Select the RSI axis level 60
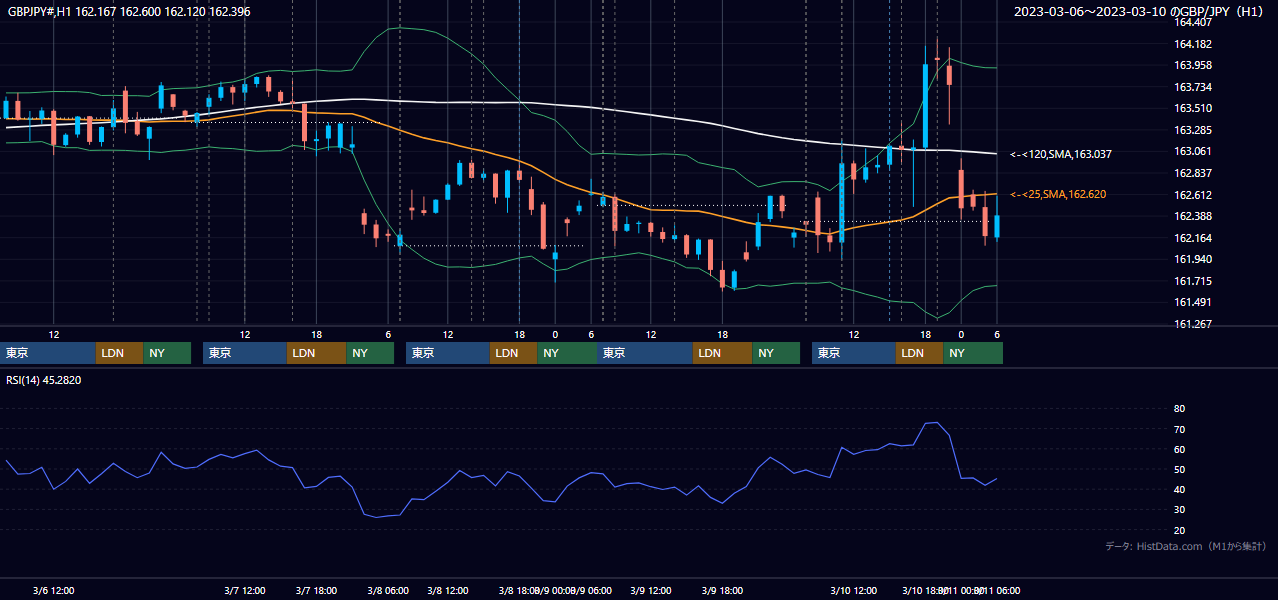The image size is (1278, 600). tap(1179, 449)
